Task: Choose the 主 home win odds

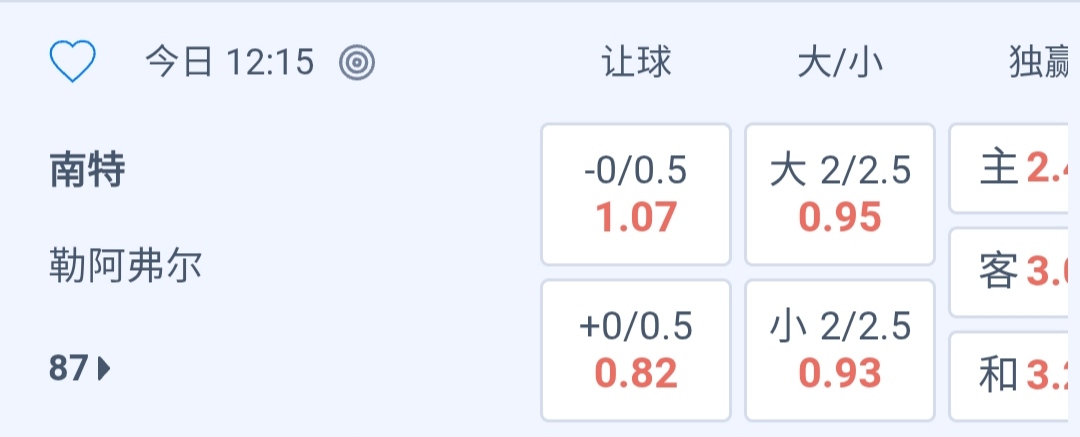Action: point(1015,169)
